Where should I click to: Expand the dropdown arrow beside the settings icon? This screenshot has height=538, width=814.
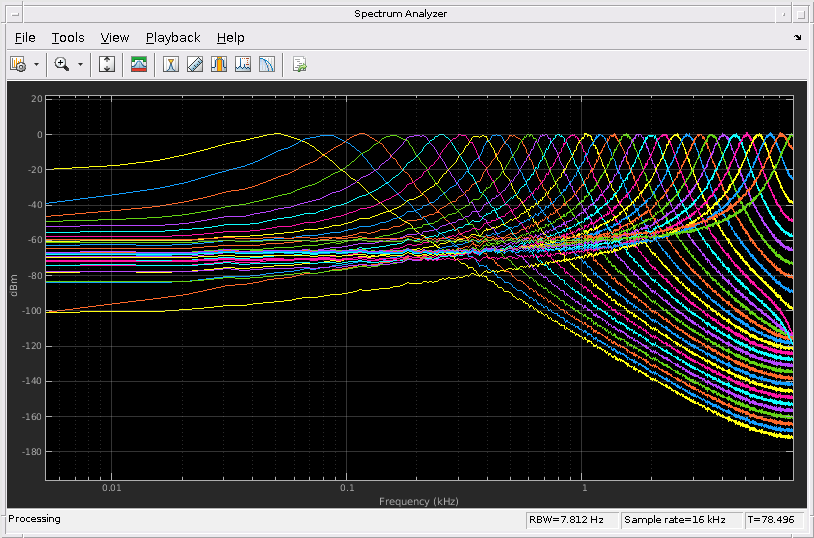click(37, 64)
